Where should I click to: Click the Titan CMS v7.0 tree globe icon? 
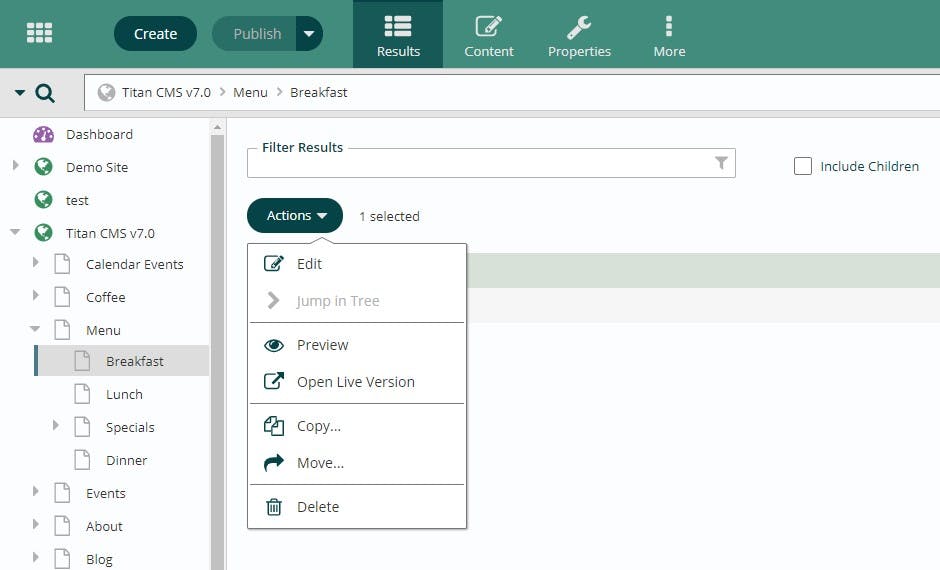click(x=43, y=233)
